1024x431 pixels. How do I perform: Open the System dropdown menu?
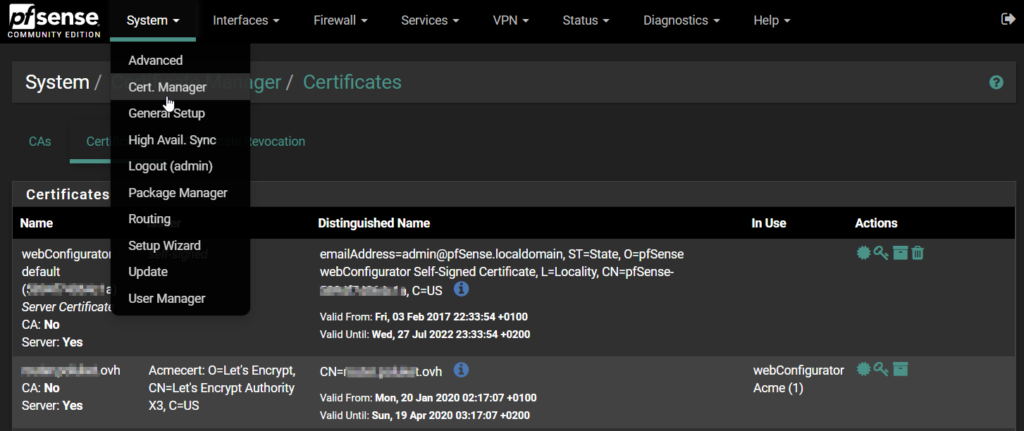click(x=153, y=21)
